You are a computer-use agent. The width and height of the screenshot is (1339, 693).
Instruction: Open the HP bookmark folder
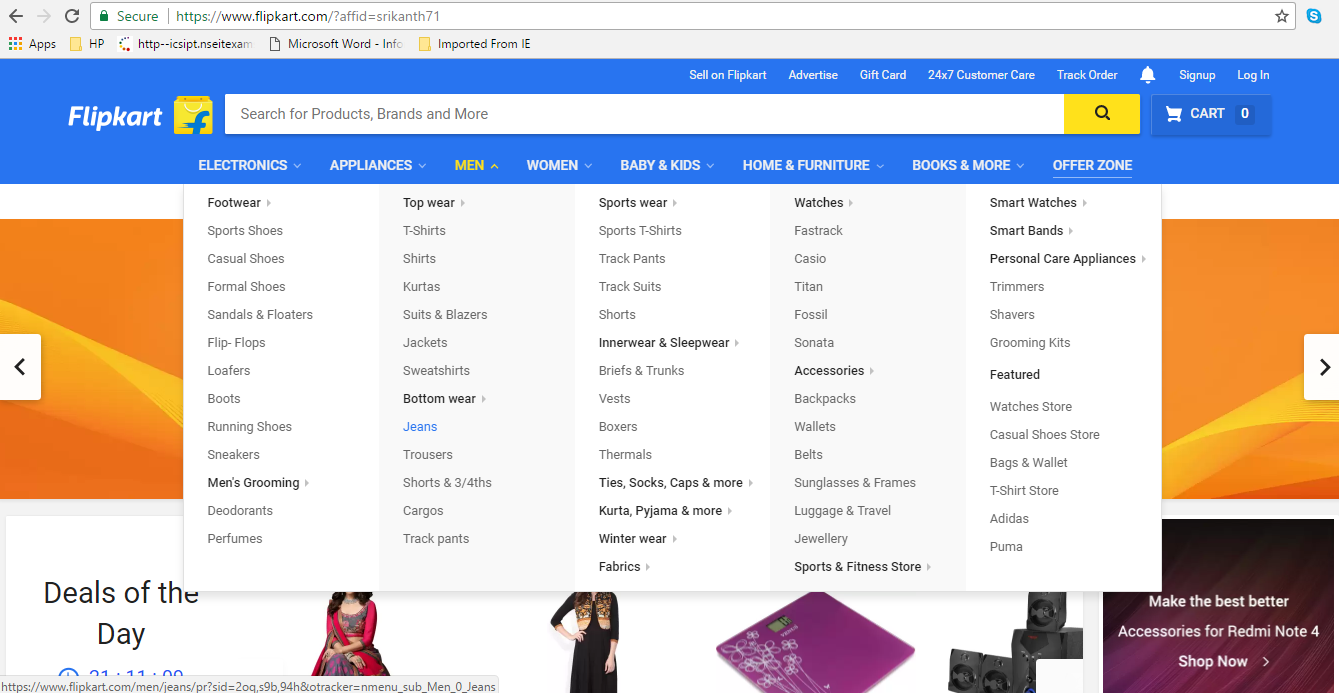coord(87,44)
